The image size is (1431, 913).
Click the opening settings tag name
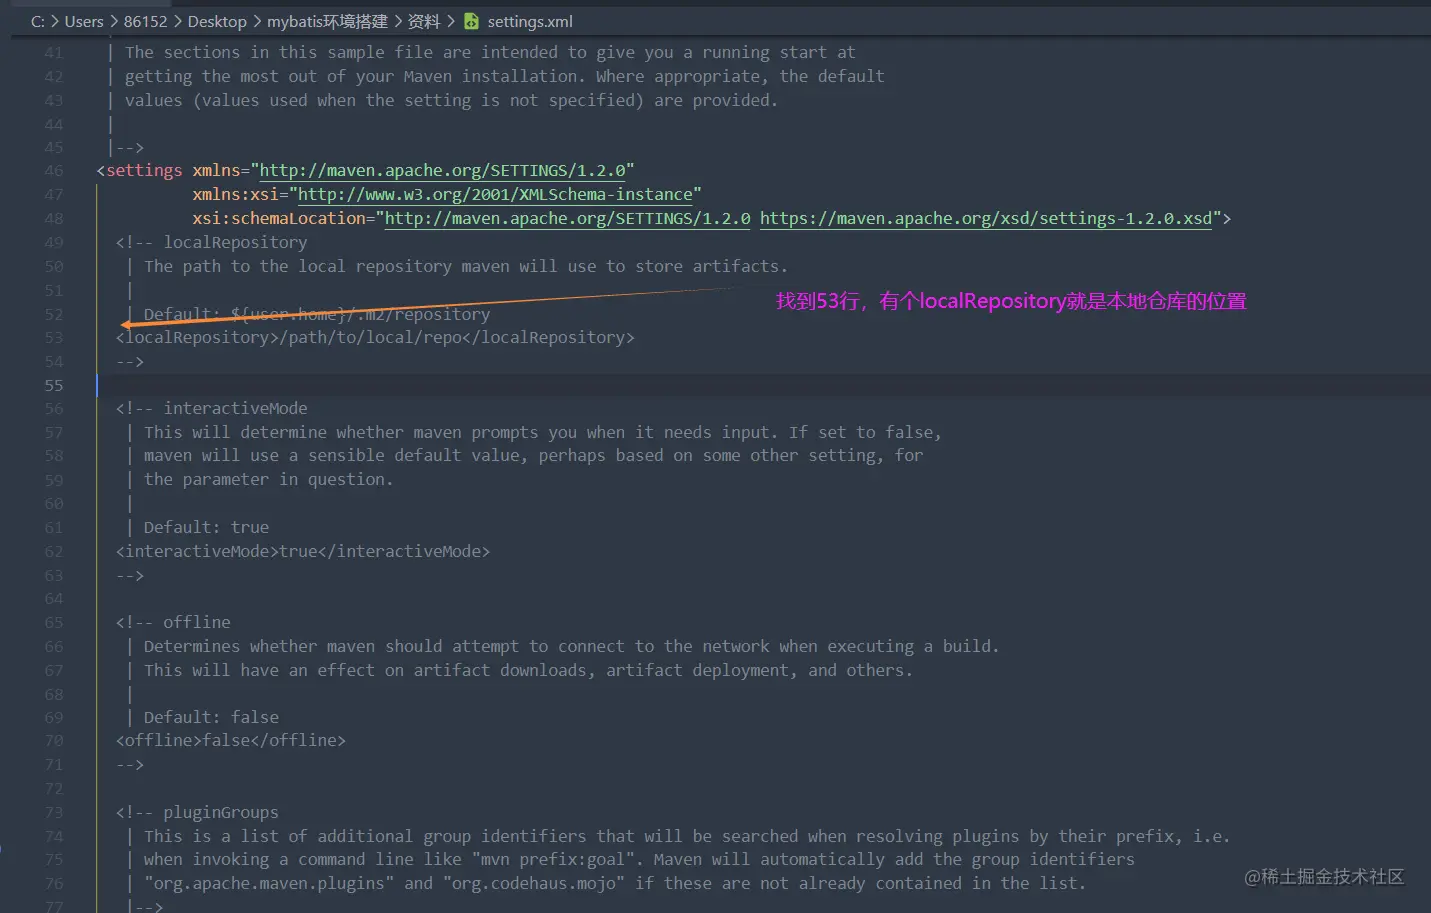click(144, 171)
